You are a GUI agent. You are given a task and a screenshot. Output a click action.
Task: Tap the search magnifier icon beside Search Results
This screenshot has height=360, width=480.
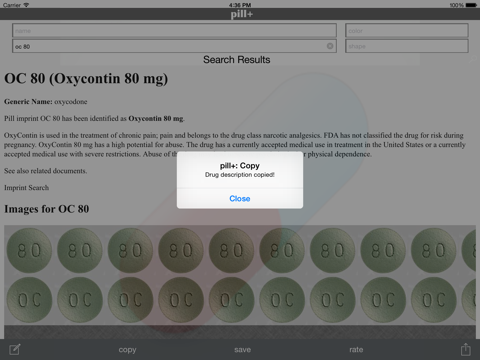click(x=472, y=60)
